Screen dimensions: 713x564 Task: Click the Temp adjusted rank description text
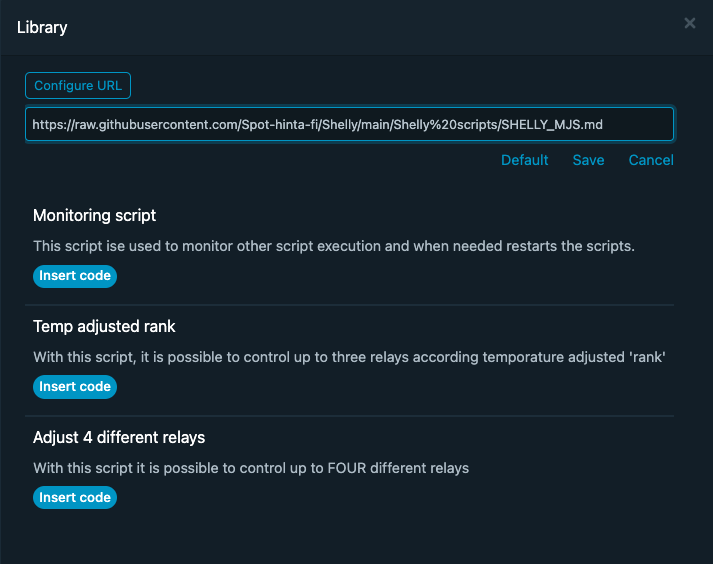(x=349, y=357)
